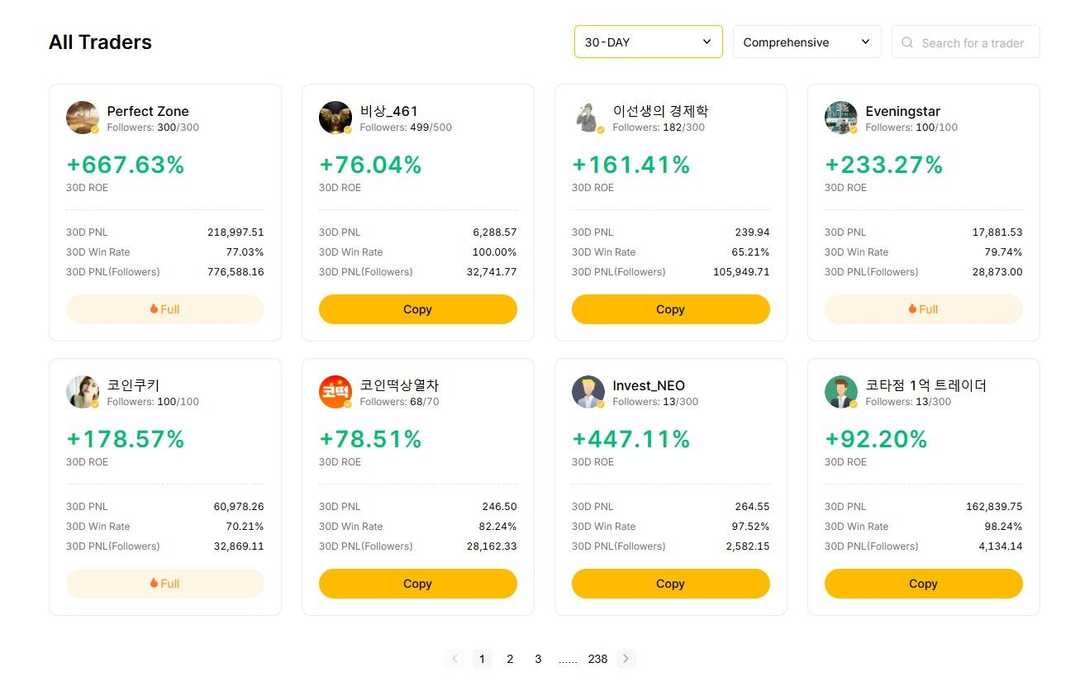
Task: Click Perfect Zone's profile avatar
Action: [82, 118]
